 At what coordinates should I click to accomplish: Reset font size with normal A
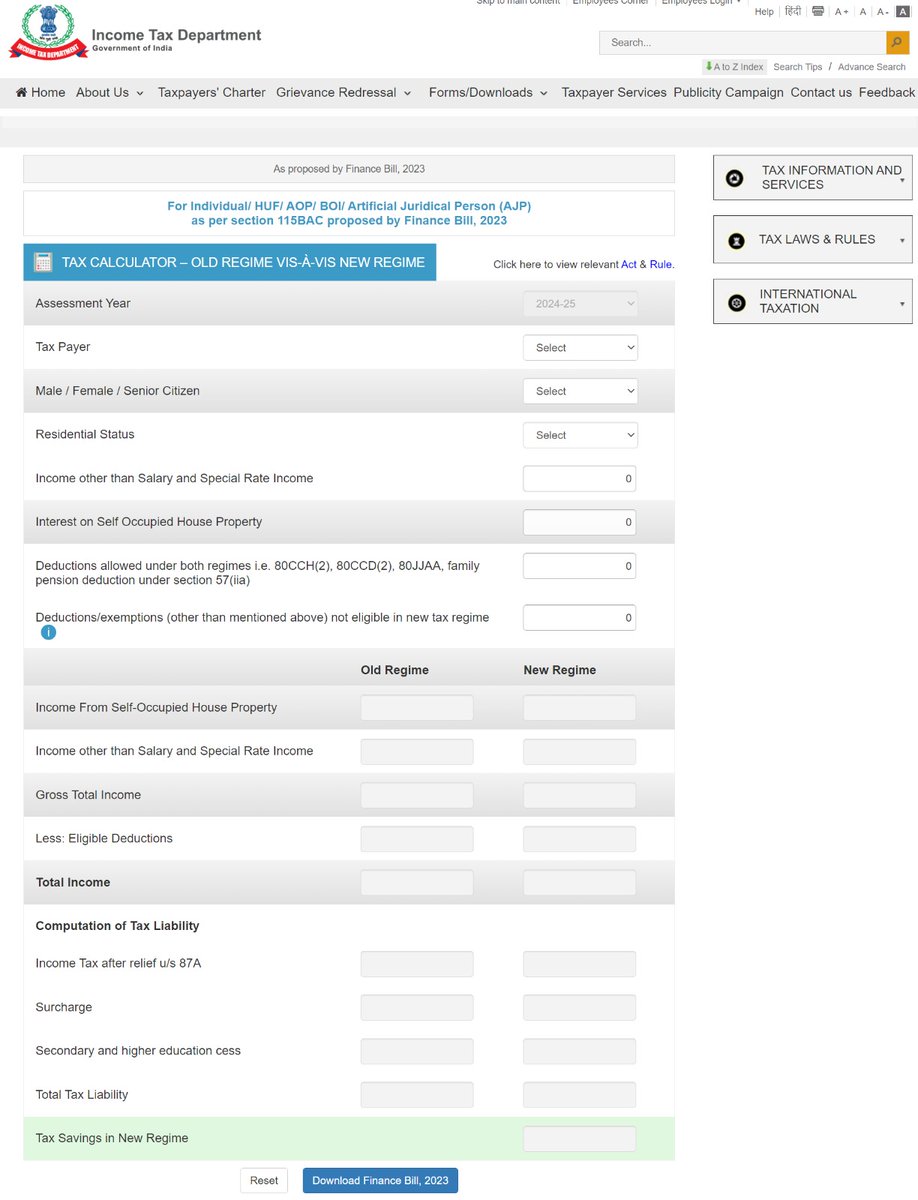[863, 12]
